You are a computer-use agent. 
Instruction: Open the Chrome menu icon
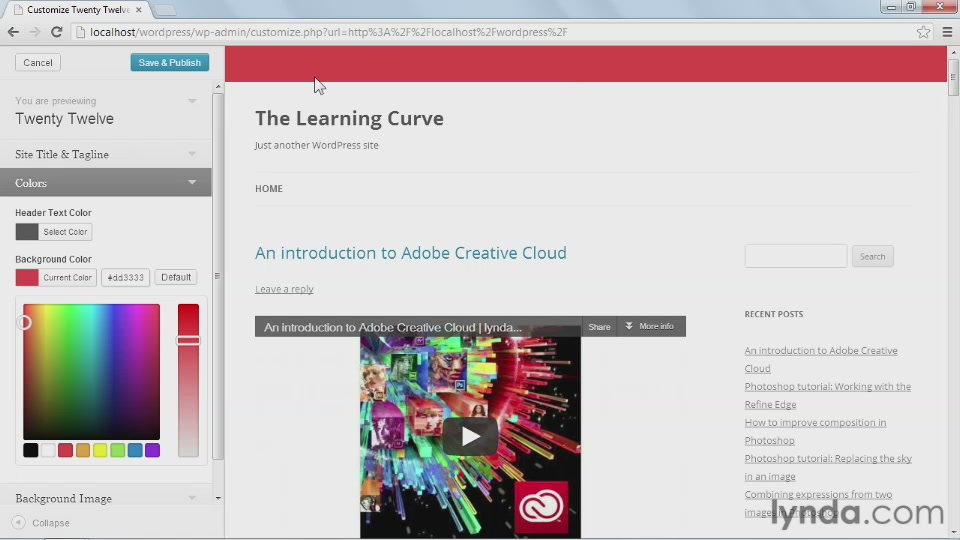click(x=947, y=32)
